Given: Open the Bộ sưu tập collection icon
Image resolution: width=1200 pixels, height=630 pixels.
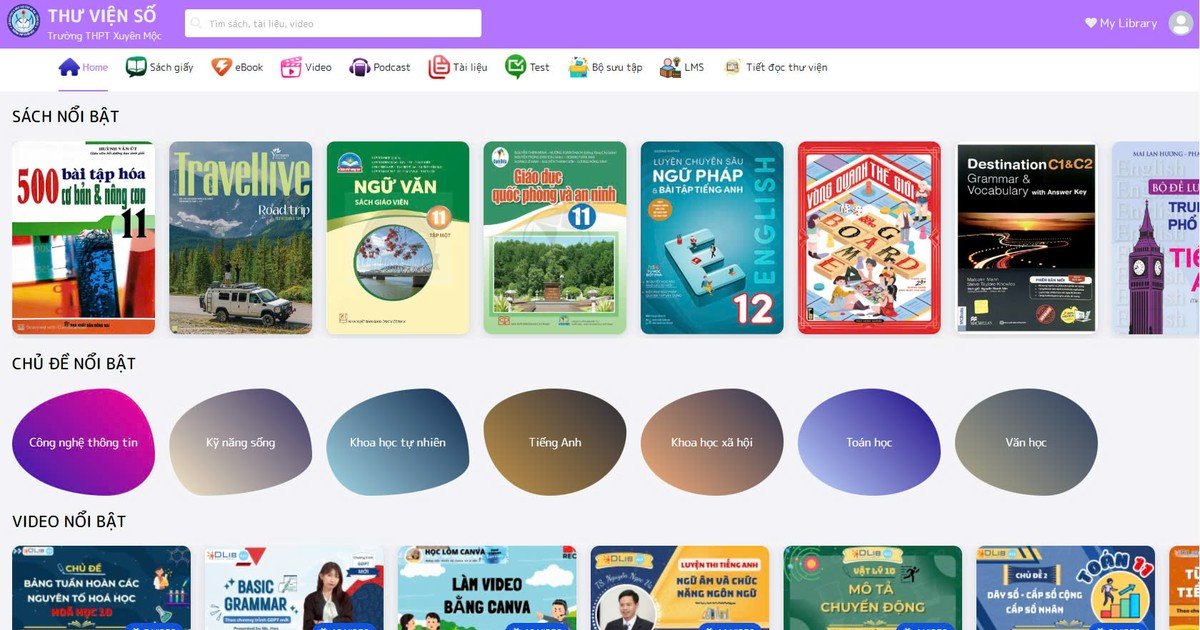Looking at the screenshot, I should point(578,67).
